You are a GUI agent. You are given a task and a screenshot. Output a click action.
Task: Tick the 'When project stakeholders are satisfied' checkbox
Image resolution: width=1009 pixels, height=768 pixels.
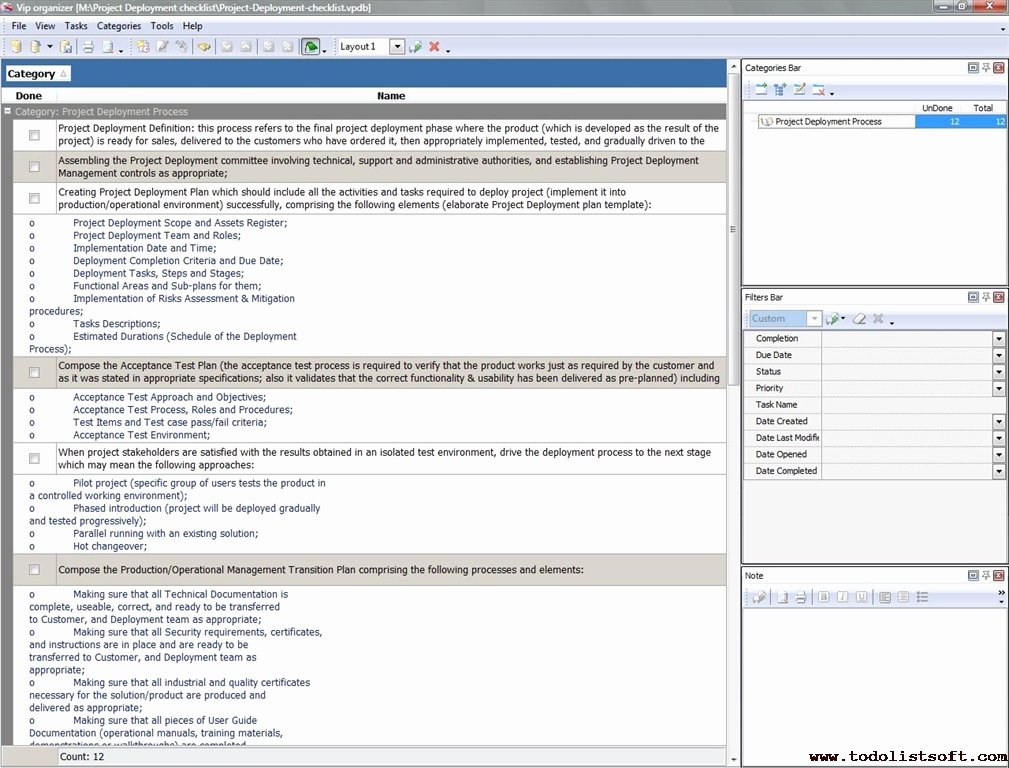(x=34, y=458)
